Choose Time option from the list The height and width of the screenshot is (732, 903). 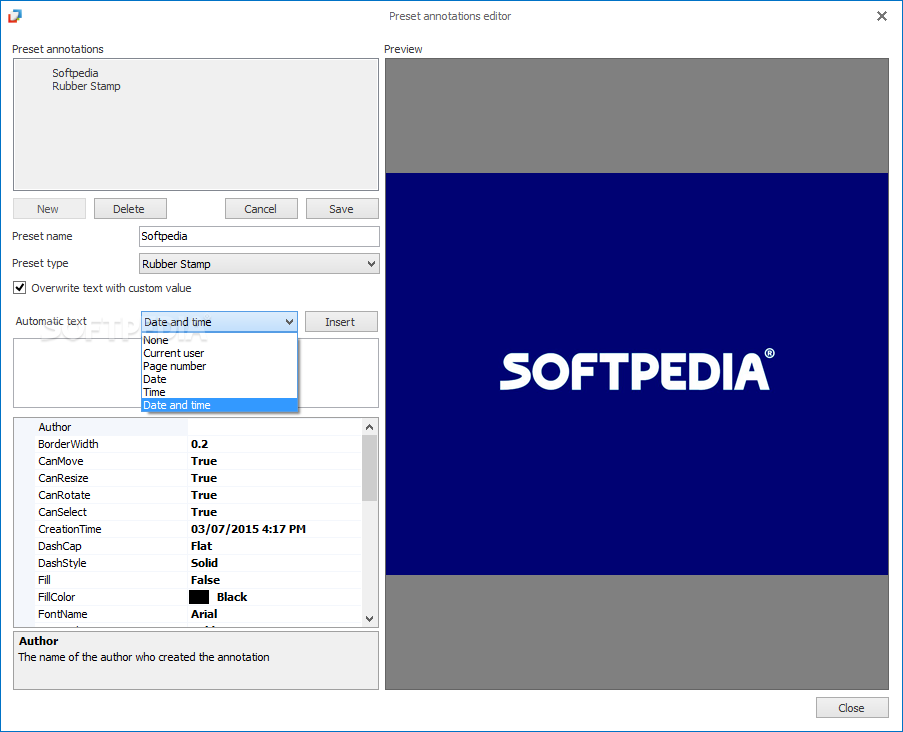point(219,392)
